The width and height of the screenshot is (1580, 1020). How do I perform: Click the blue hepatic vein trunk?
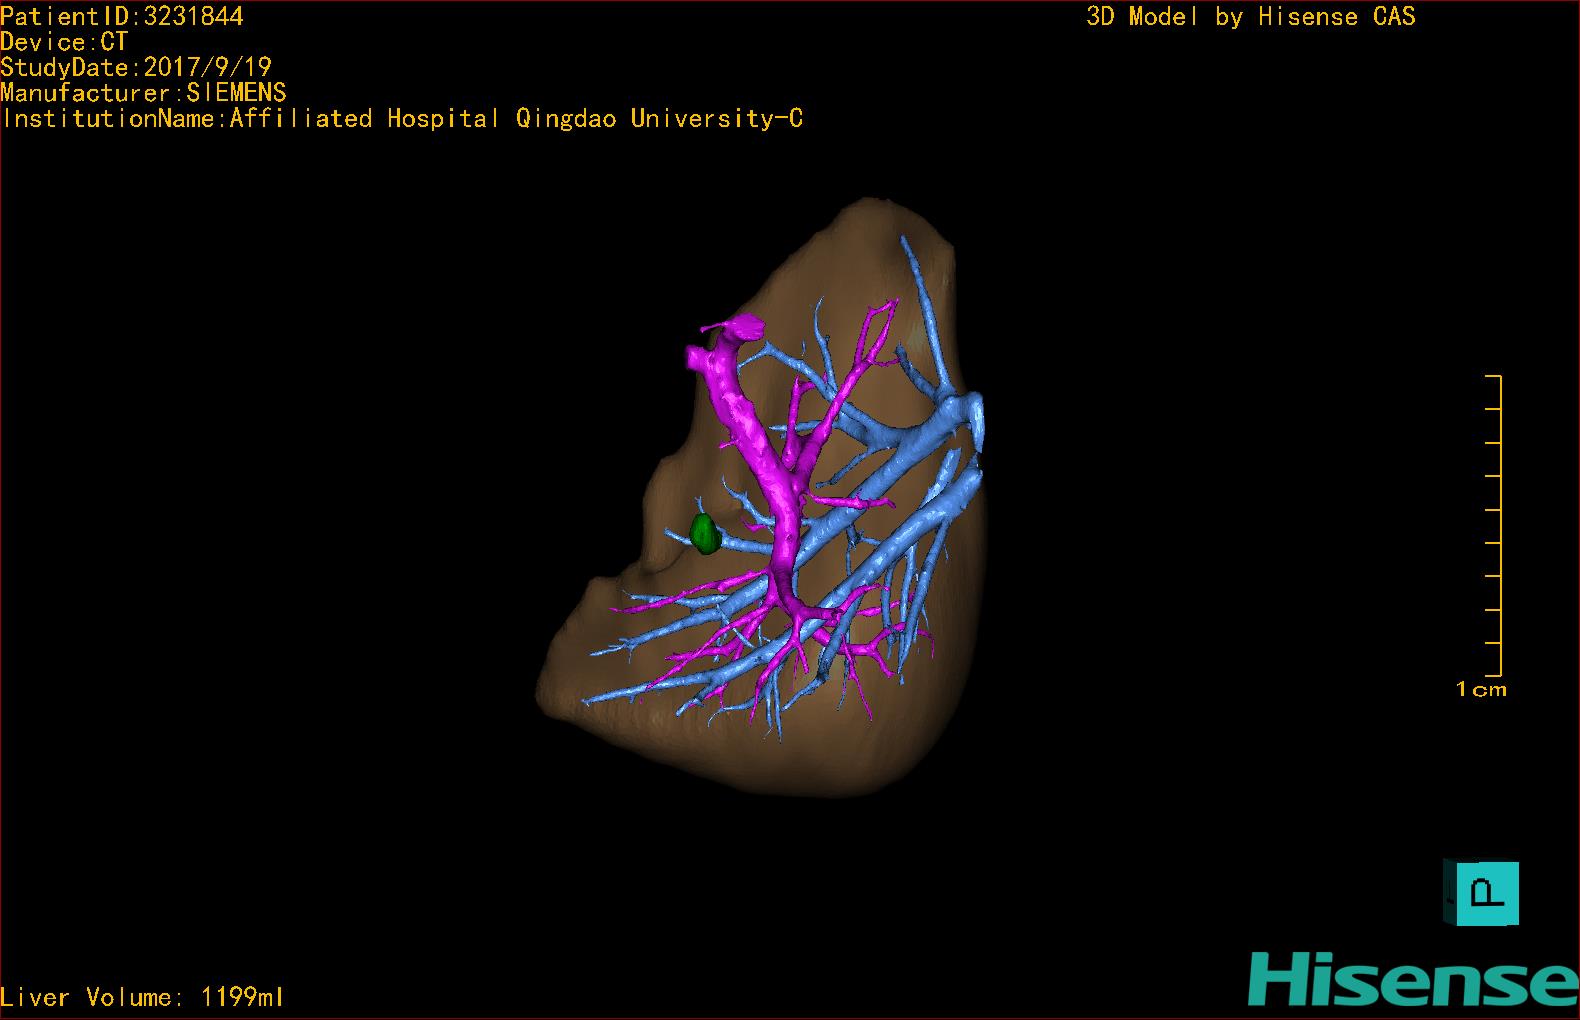coord(900,437)
